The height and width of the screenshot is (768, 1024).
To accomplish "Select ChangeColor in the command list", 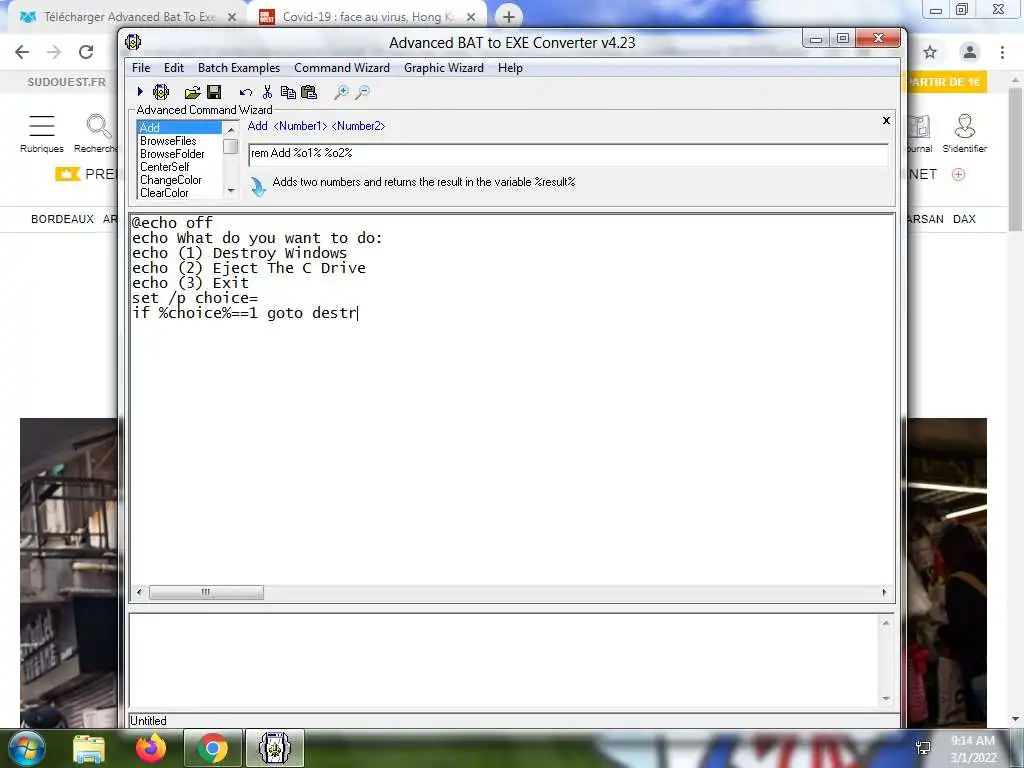I will pyautogui.click(x=180, y=180).
